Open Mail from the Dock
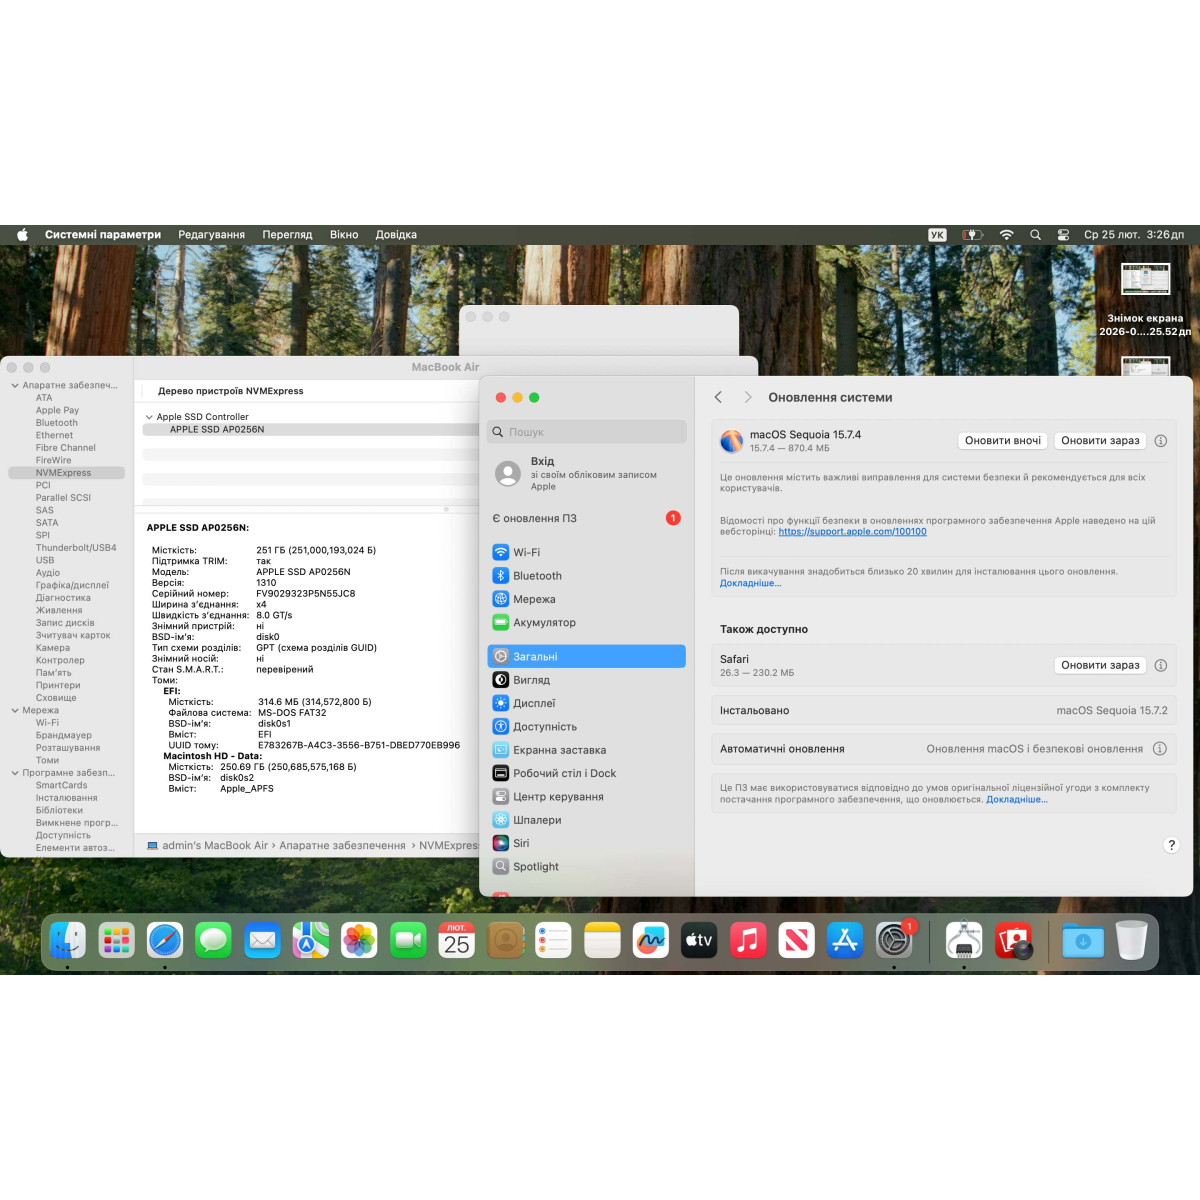 coord(262,940)
